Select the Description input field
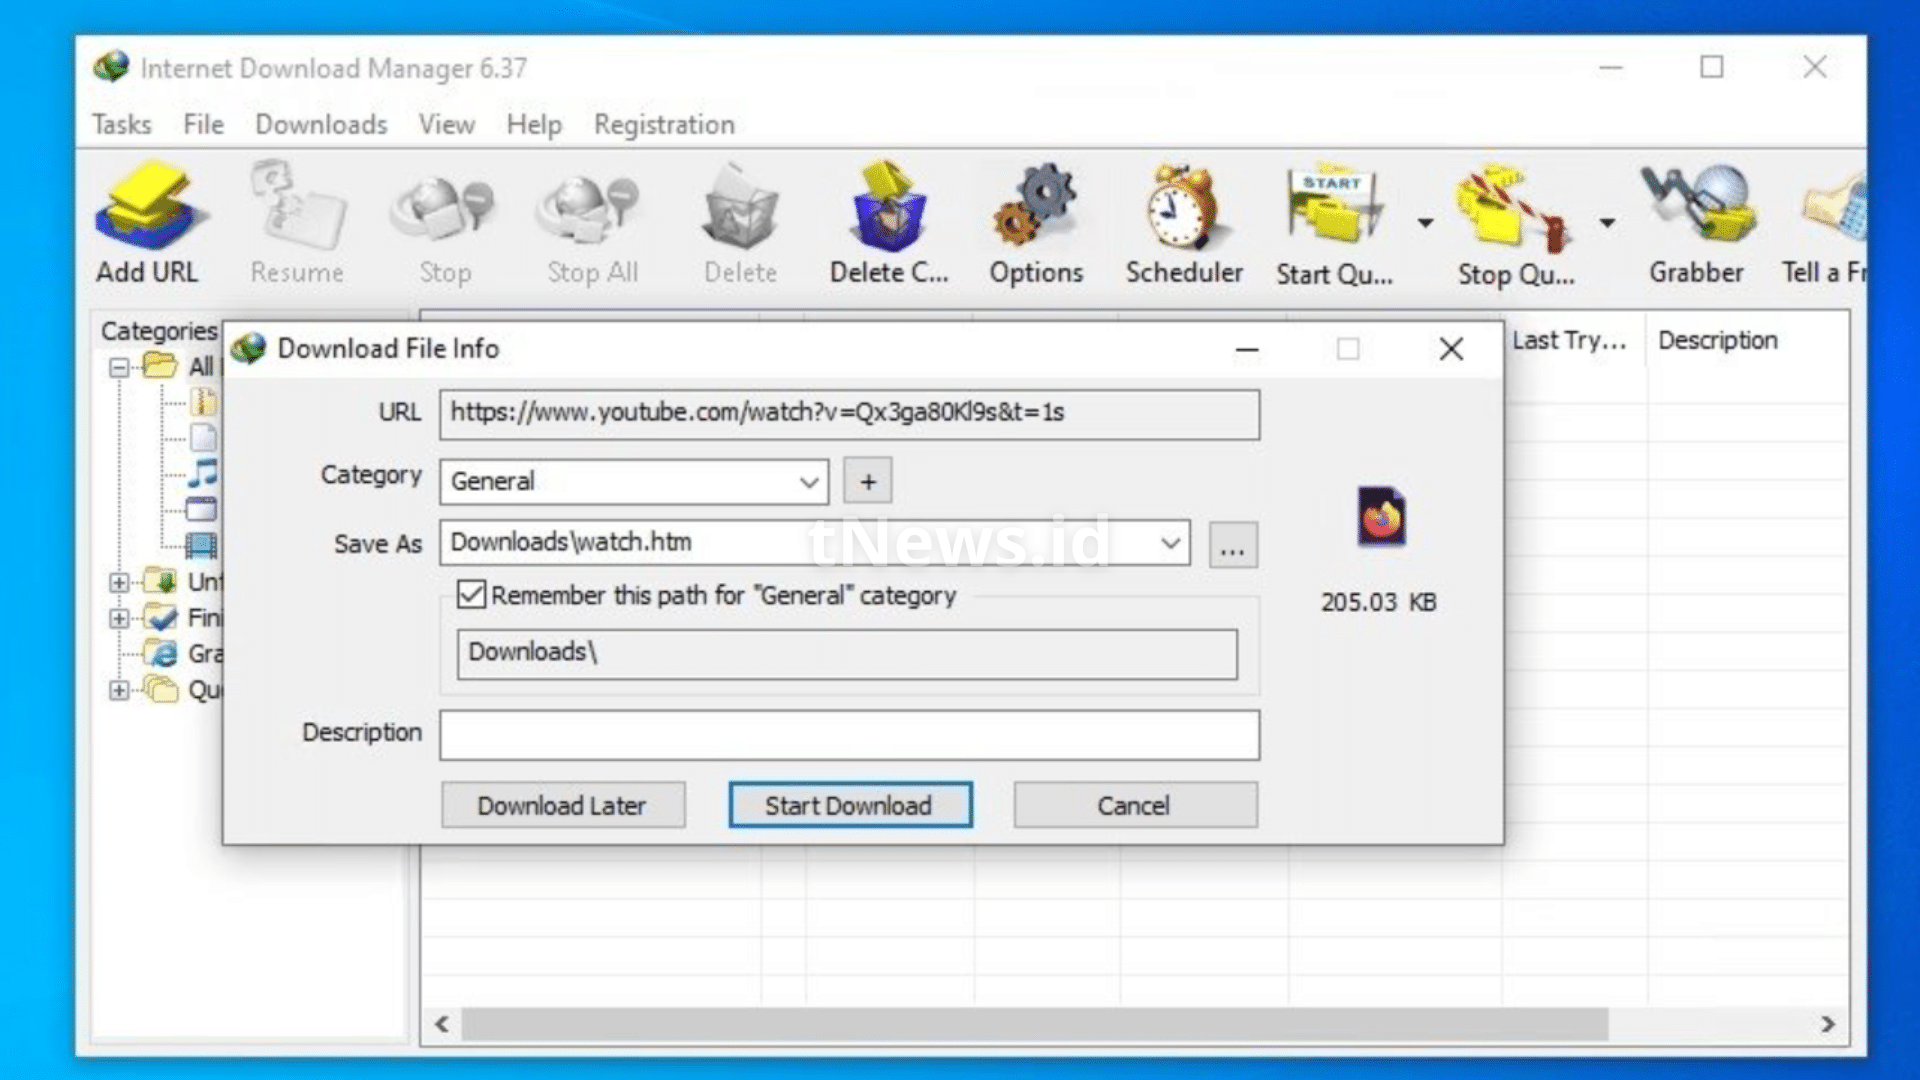 point(849,732)
